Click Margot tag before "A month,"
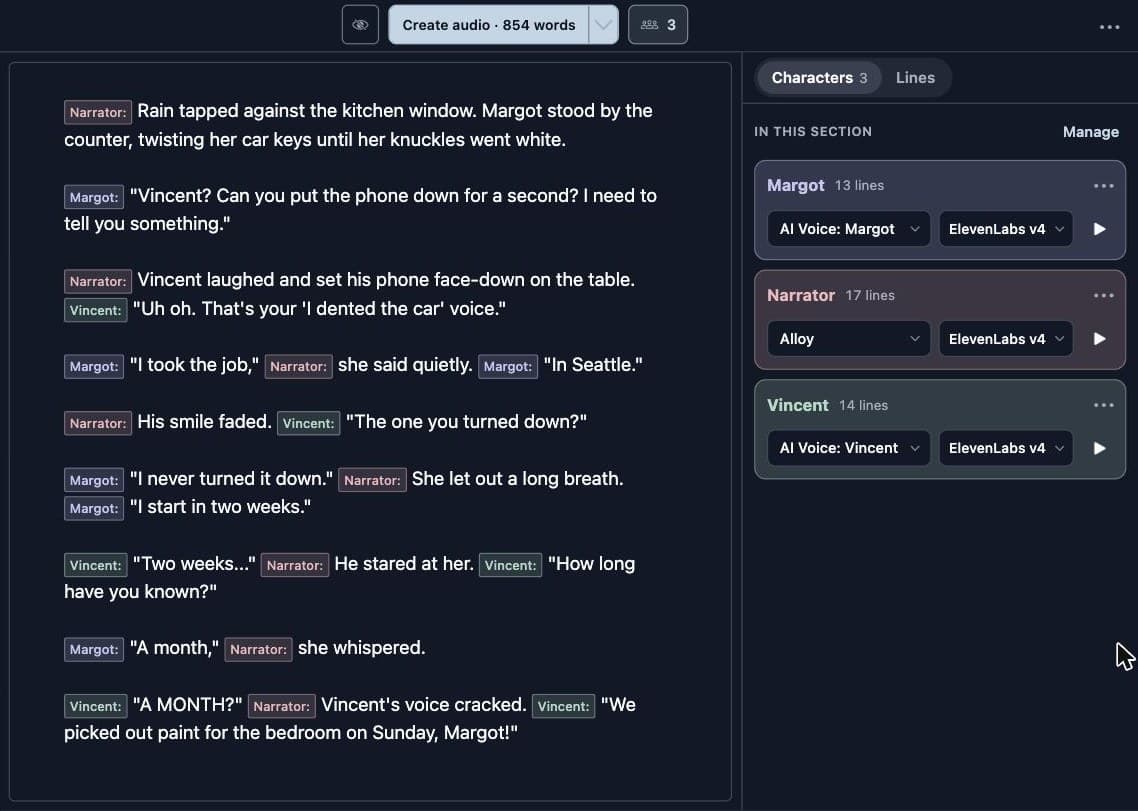 94,649
